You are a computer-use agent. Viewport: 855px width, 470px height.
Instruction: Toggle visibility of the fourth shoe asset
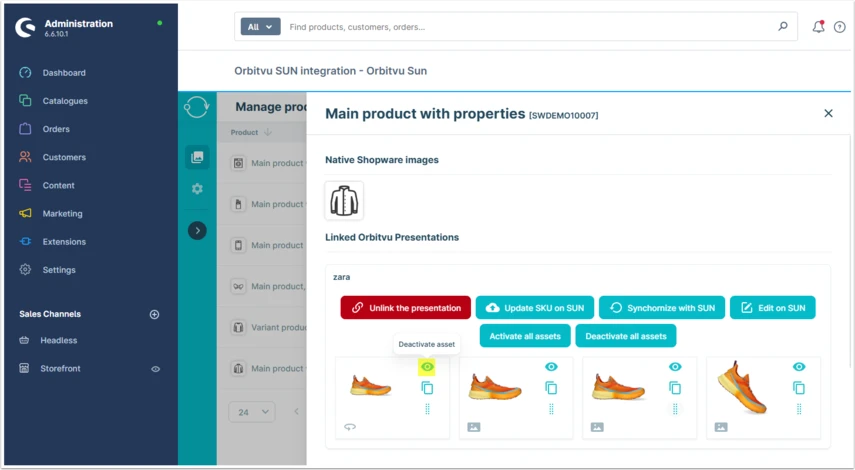click(x=799, y=367)
